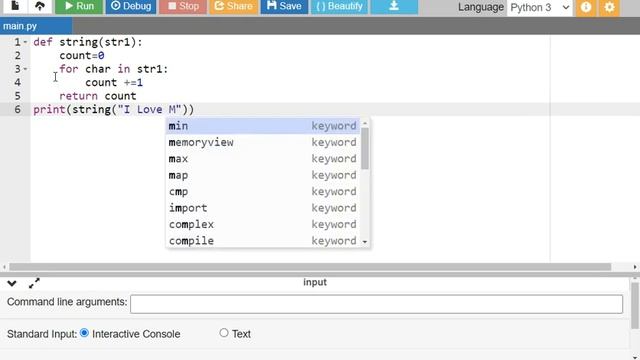Viewport: 640px width, 360px height.
Task: Select the Interactive Console radio button
Action: click(84, 333)
